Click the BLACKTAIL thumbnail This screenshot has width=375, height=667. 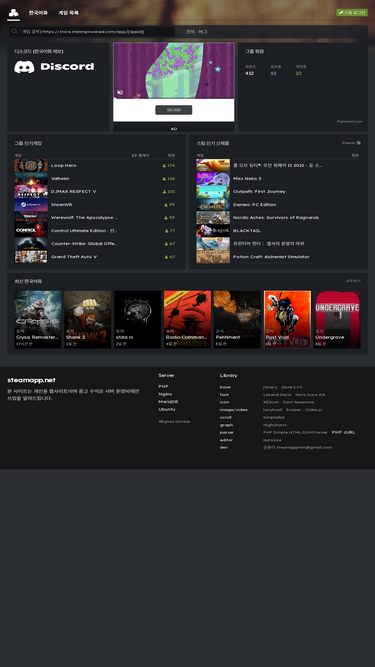coord(213,231)
